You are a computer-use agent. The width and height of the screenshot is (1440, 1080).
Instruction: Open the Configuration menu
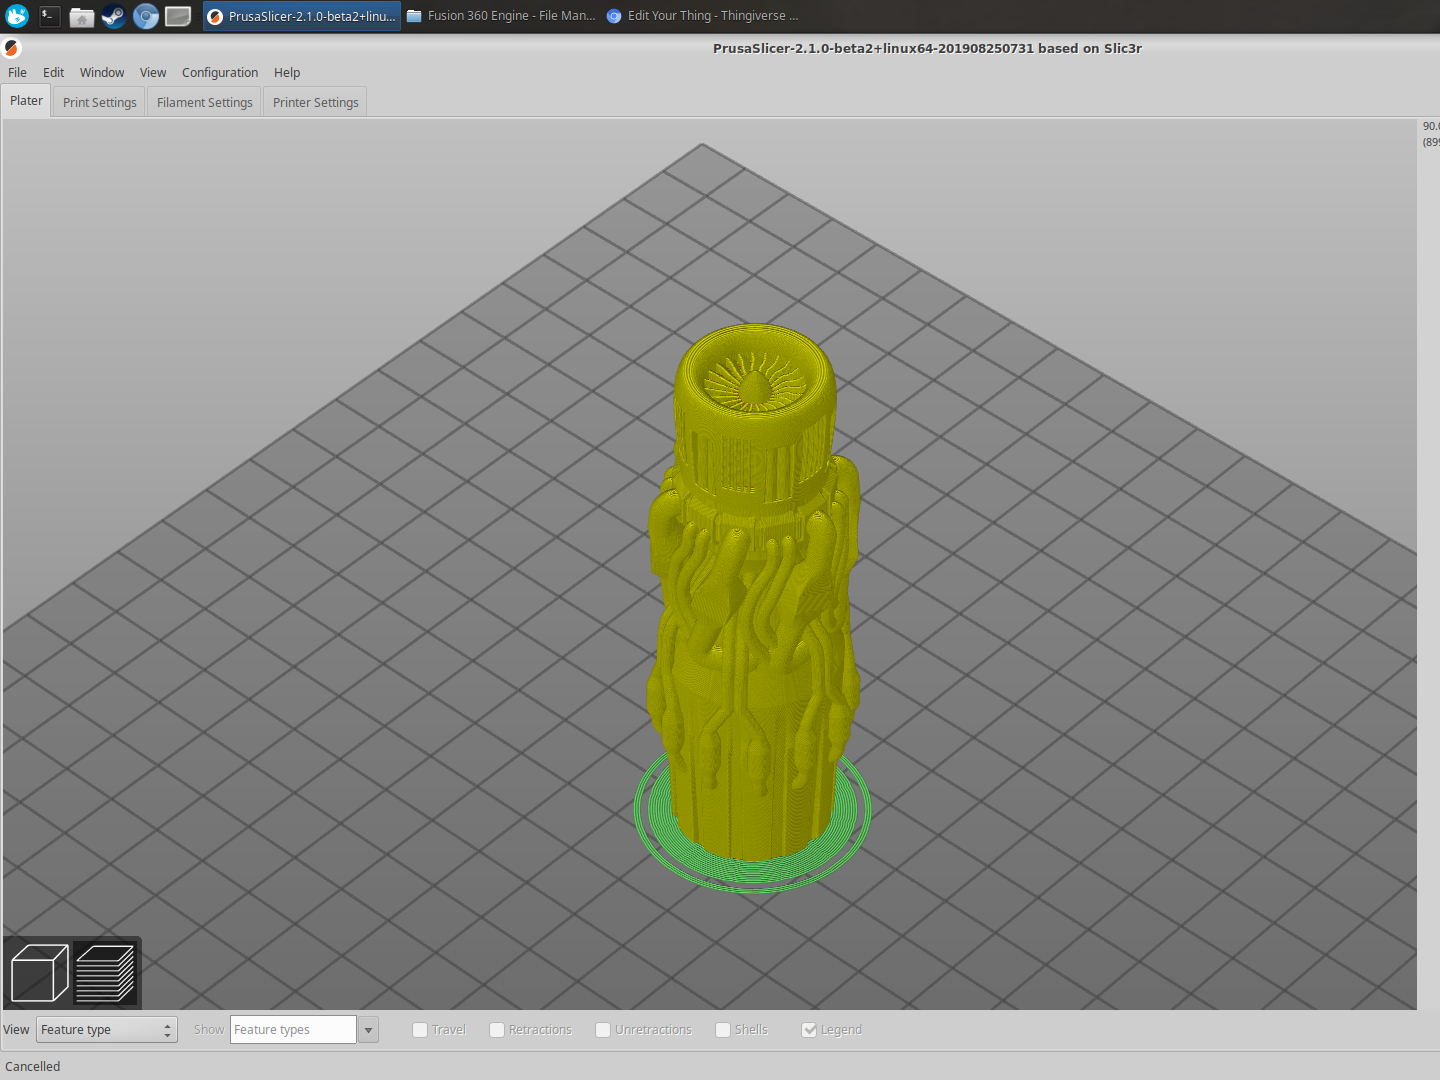(x=220, y=72)
